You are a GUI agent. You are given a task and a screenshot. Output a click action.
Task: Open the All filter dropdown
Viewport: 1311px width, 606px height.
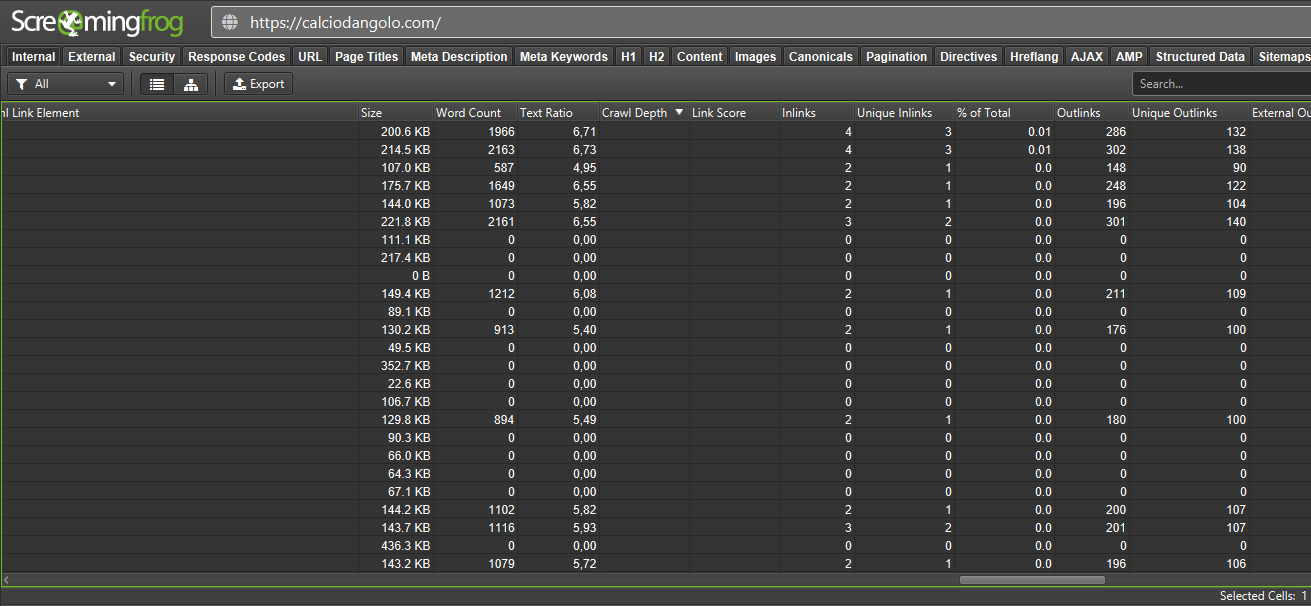(66, 84)
